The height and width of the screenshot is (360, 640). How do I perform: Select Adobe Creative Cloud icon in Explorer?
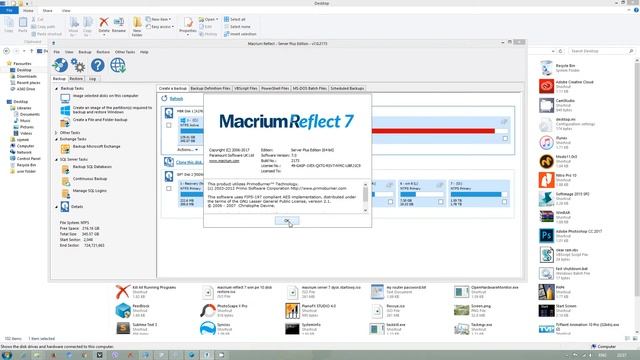pyautogui.click(x=546, y=86)
